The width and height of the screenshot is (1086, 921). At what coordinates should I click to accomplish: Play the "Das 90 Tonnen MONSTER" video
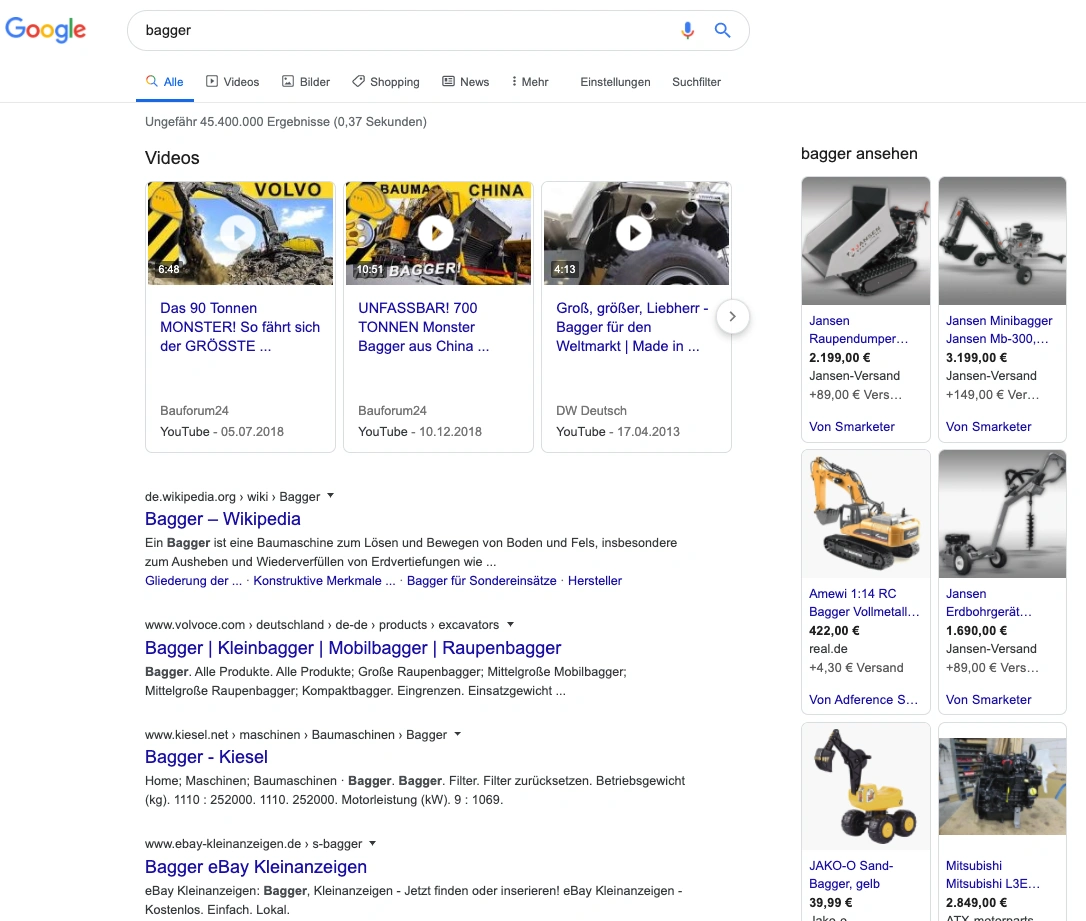click(x=240, y=232)
